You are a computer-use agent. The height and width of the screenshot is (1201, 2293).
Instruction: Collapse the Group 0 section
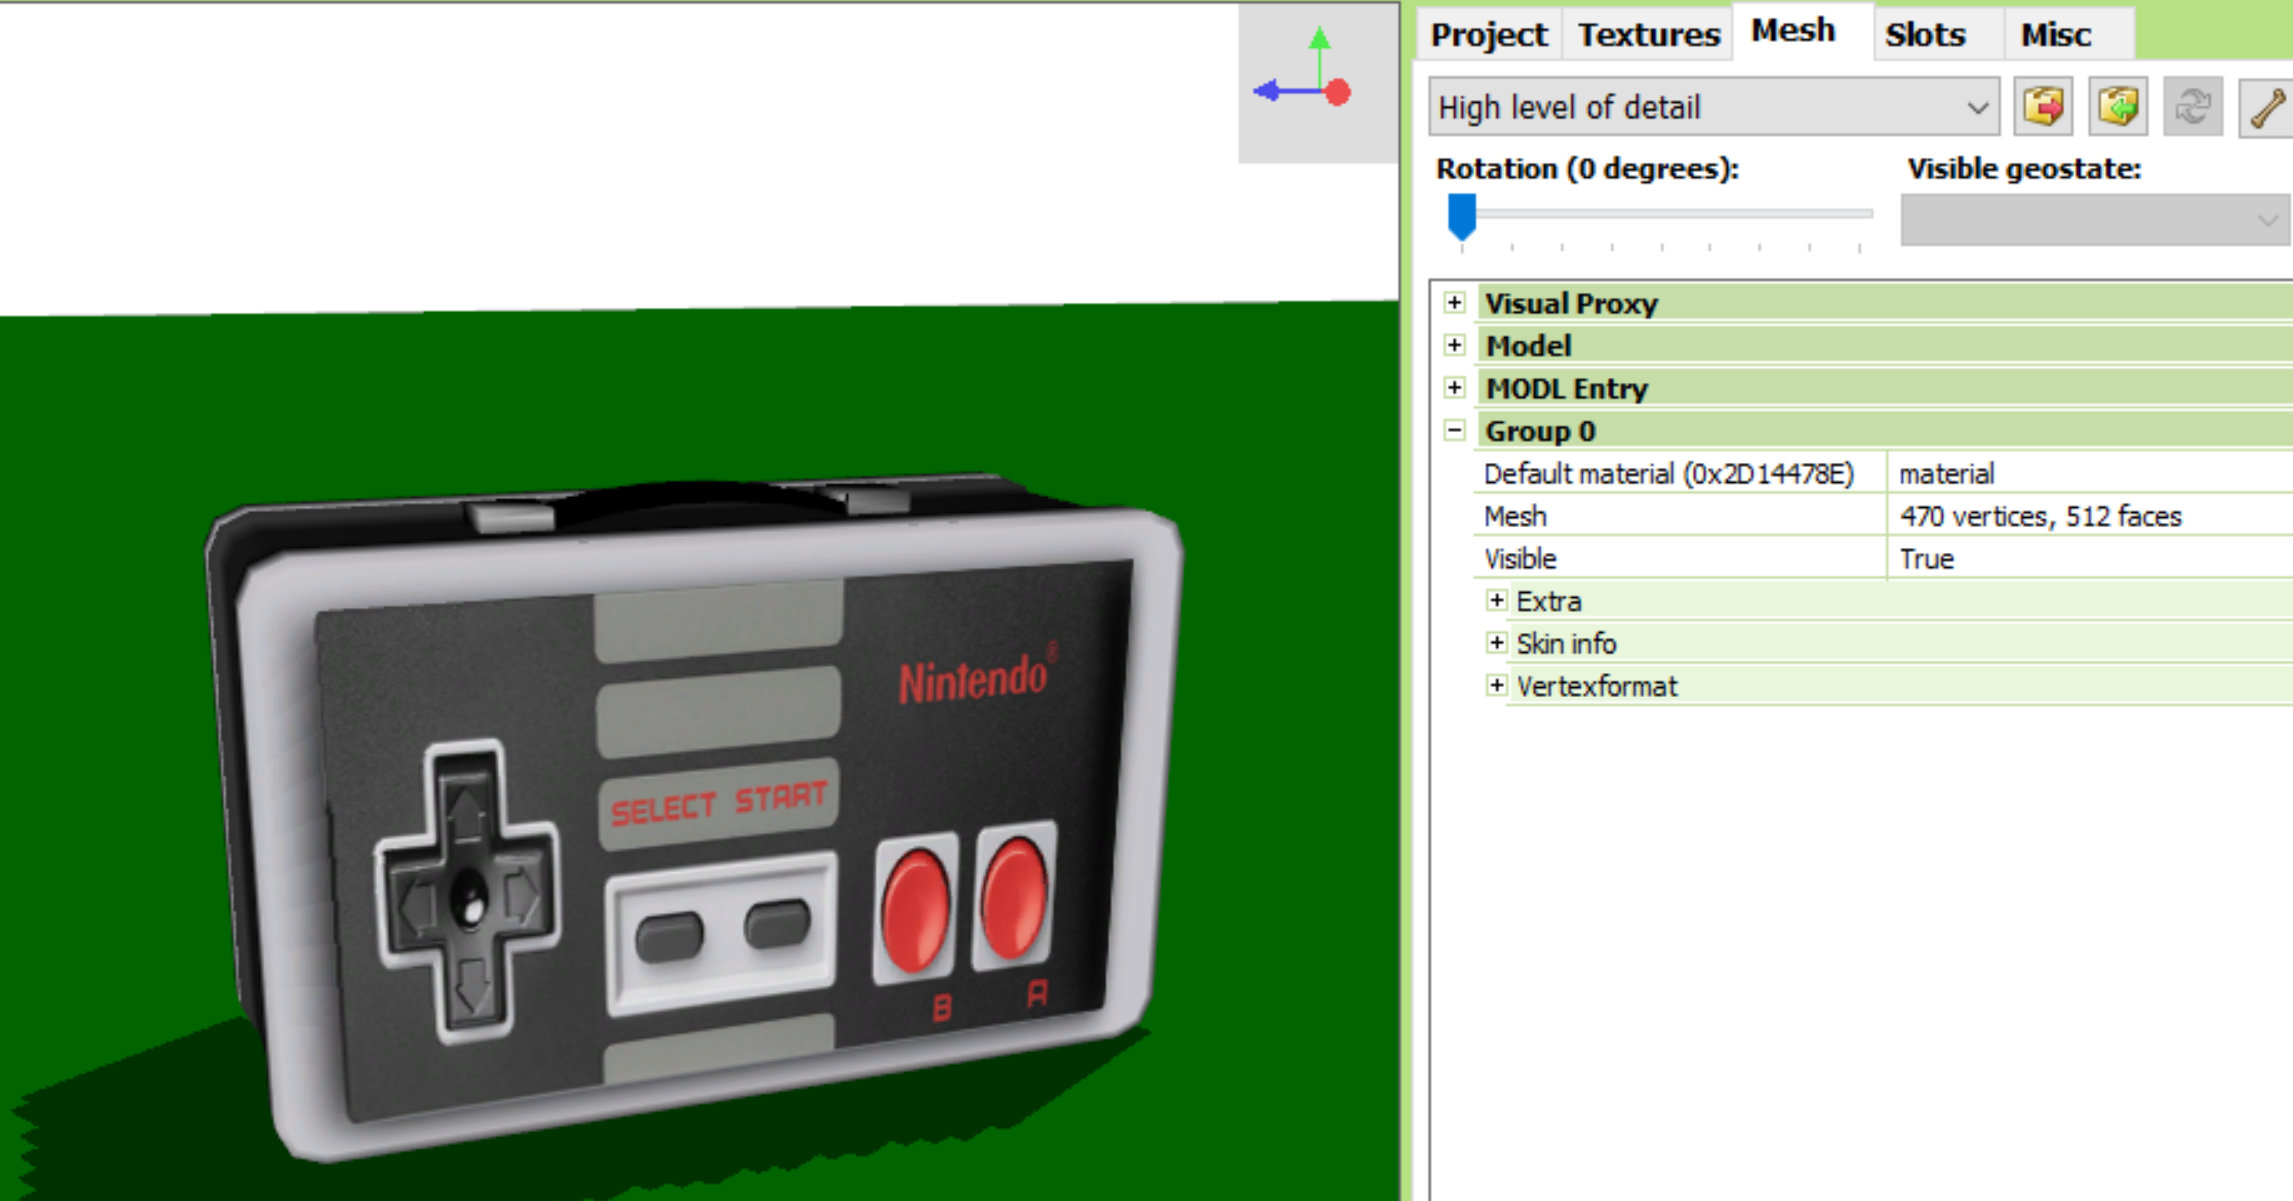click(1455, 430)
